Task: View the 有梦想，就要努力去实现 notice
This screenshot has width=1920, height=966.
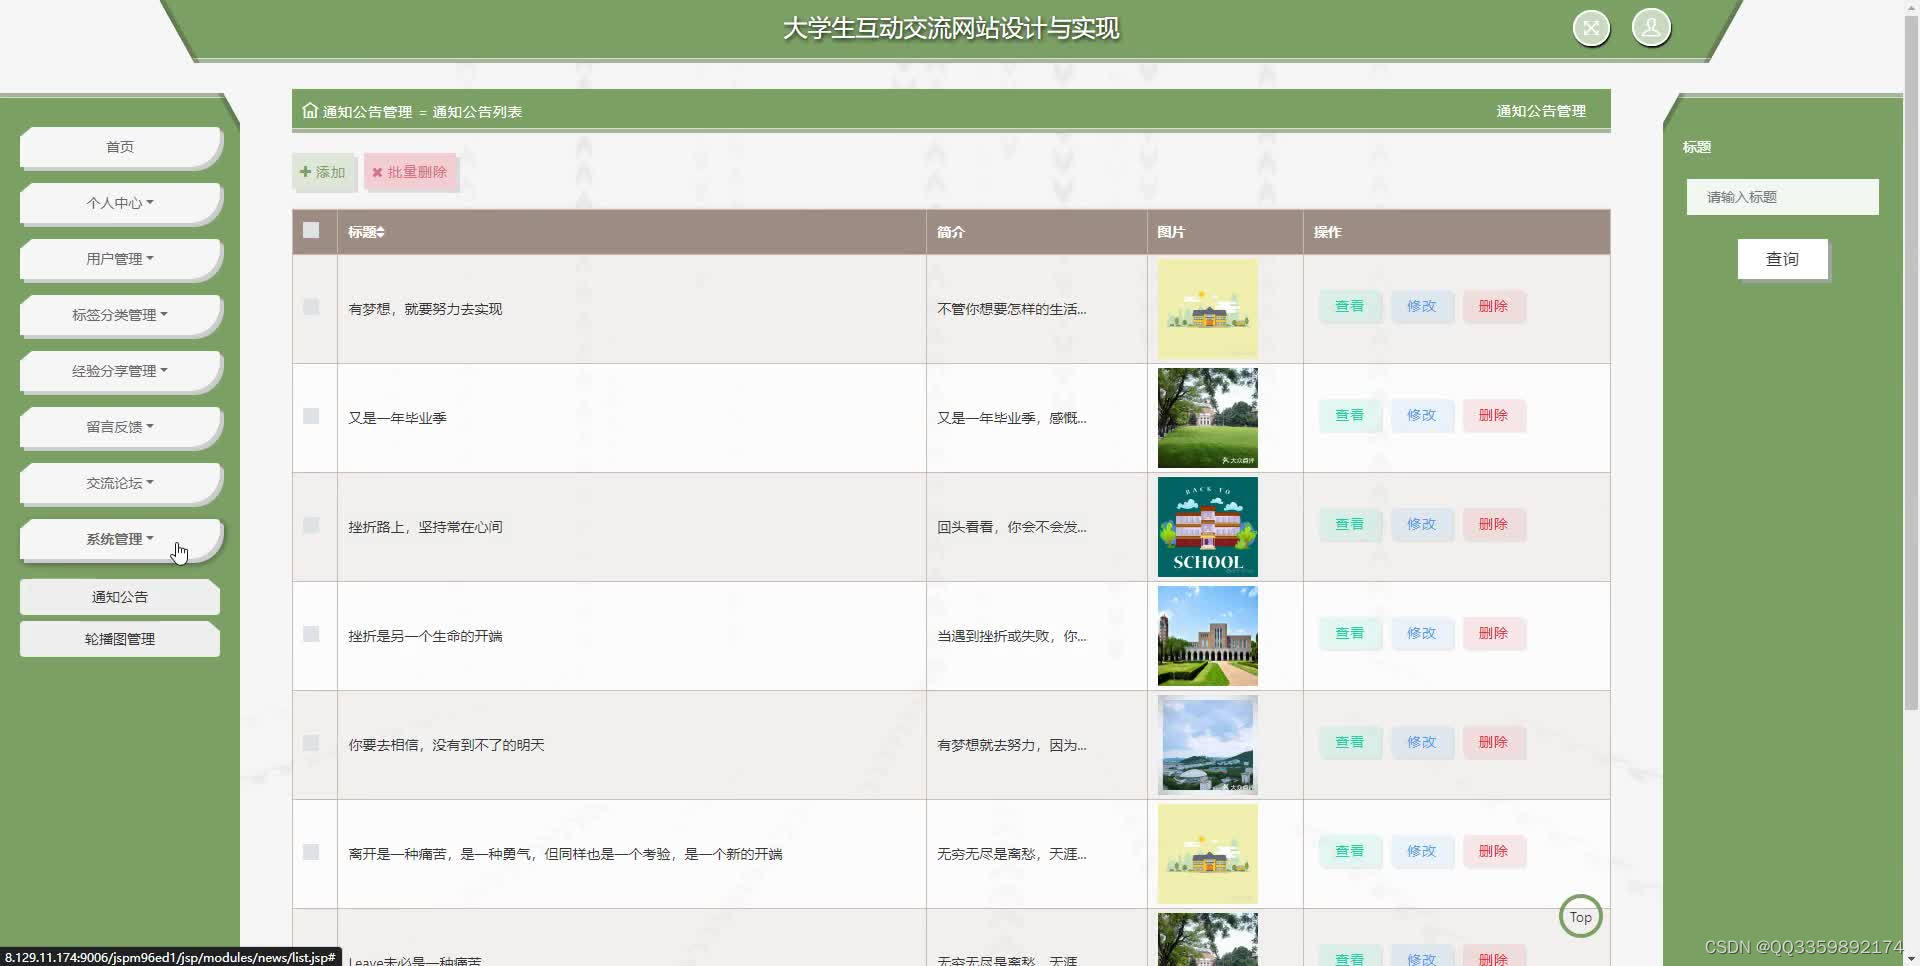Action: tap(1350, 306)
